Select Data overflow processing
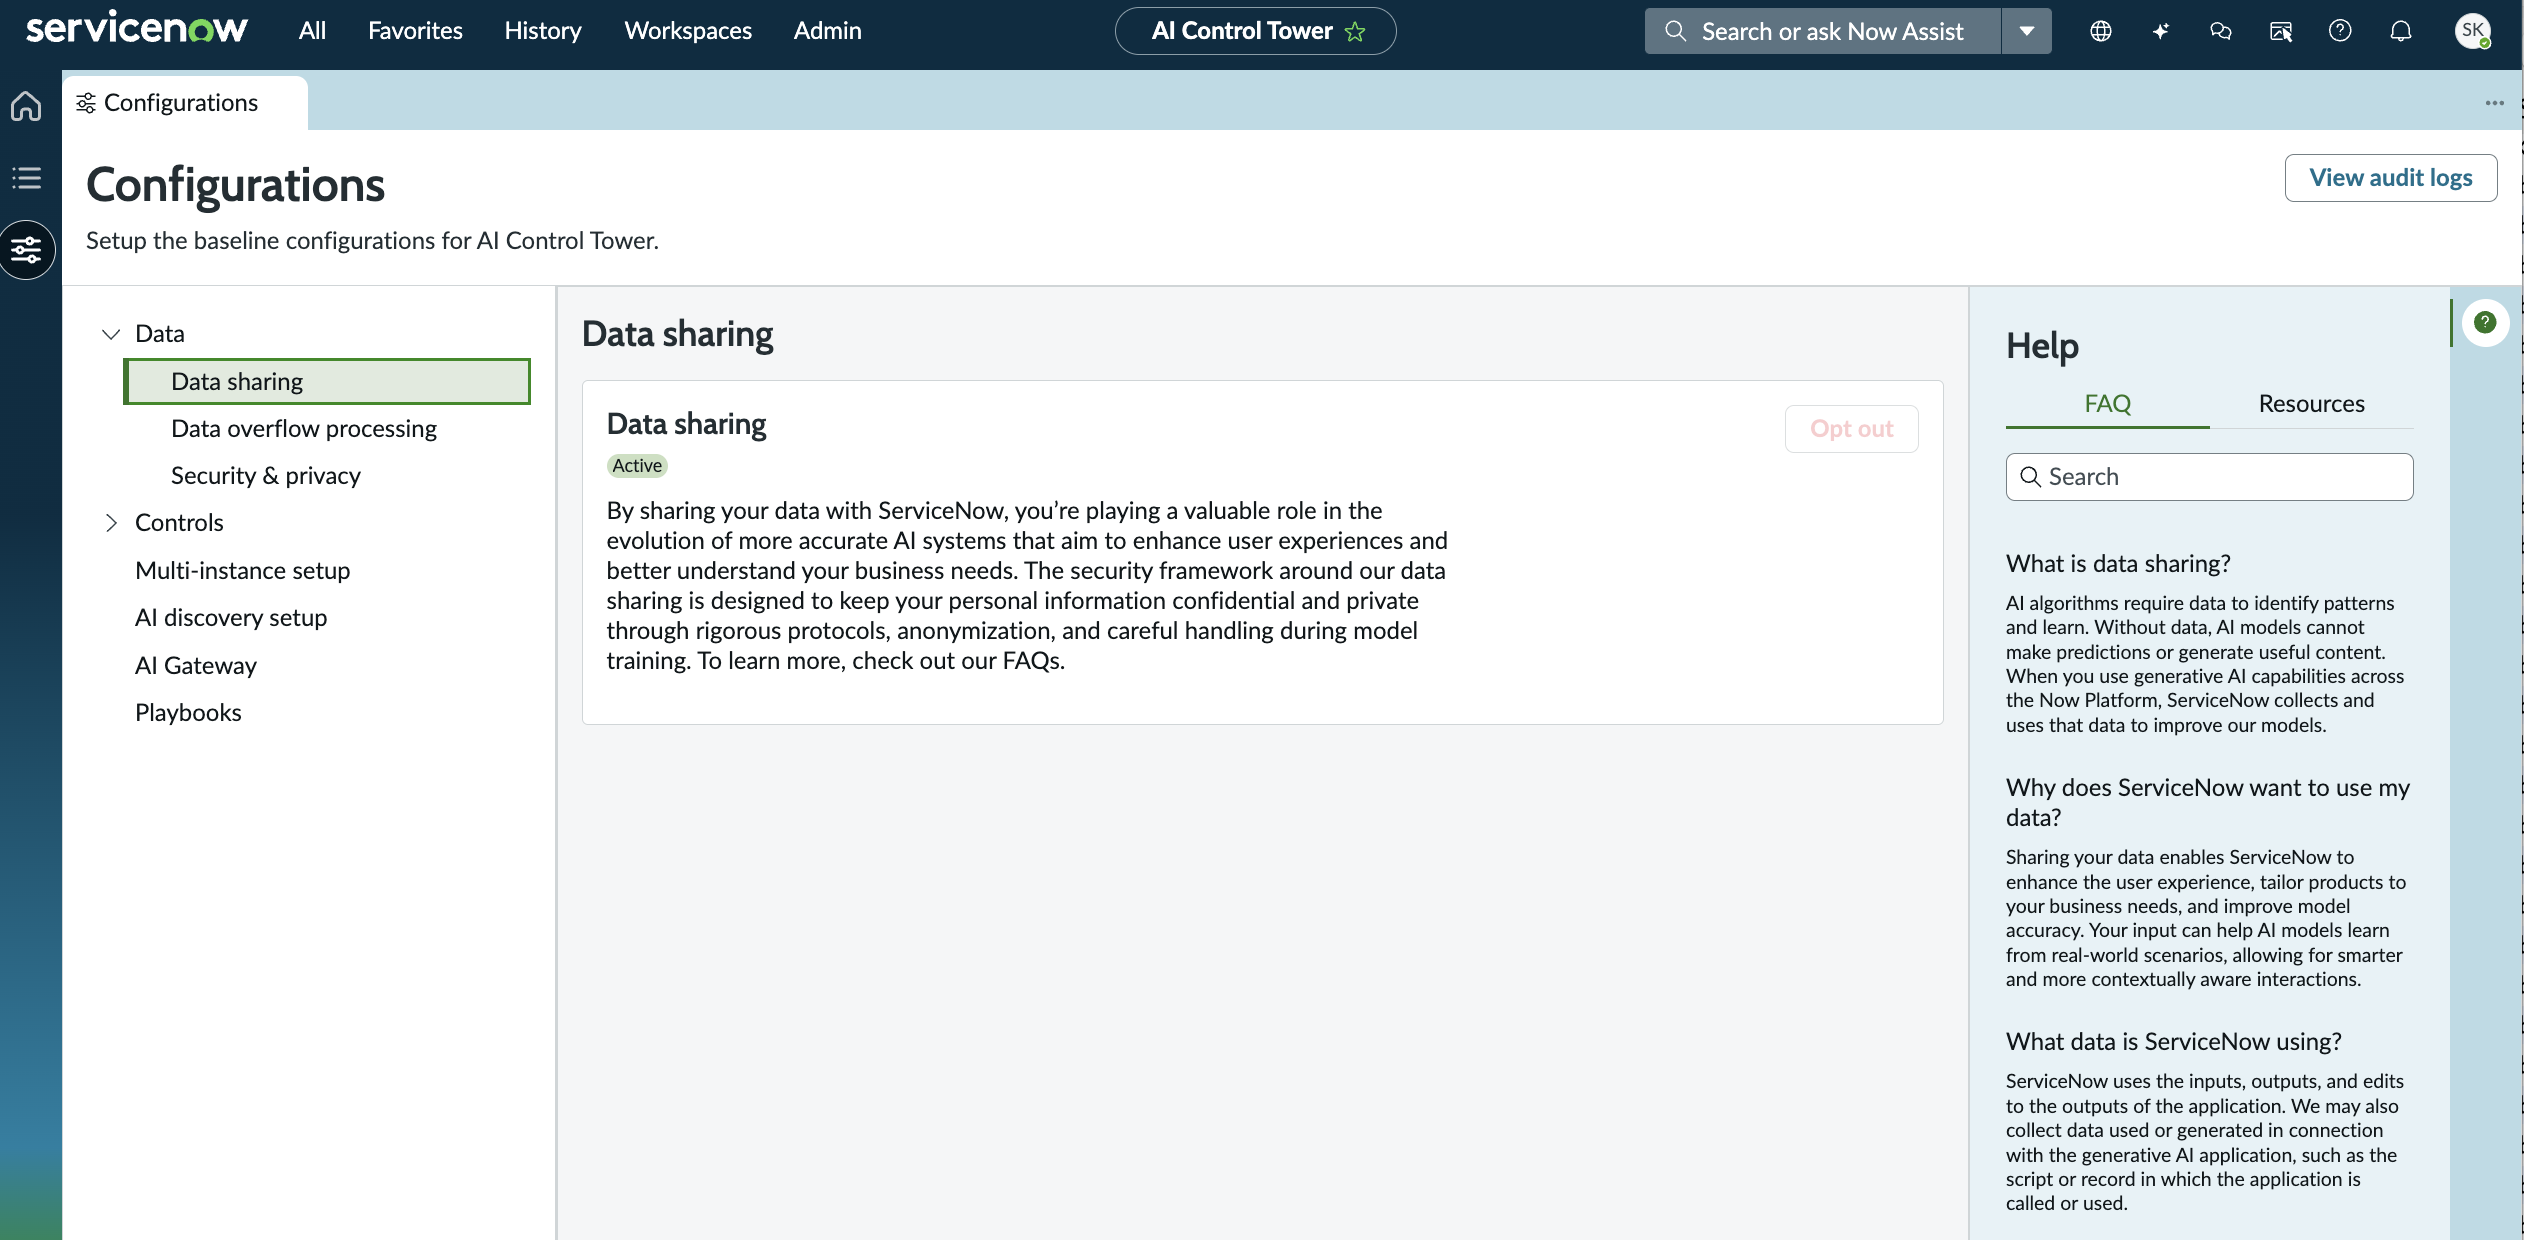This screenshot has width=2524, height=1240. point(303,428)
